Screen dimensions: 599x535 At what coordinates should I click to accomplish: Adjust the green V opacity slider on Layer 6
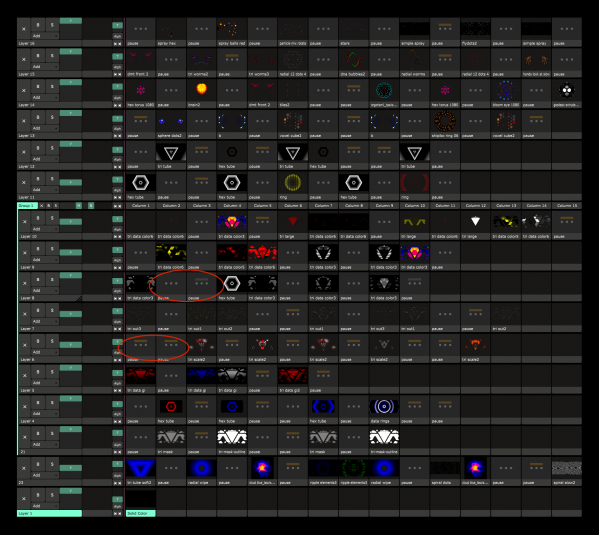coord(71,345)
